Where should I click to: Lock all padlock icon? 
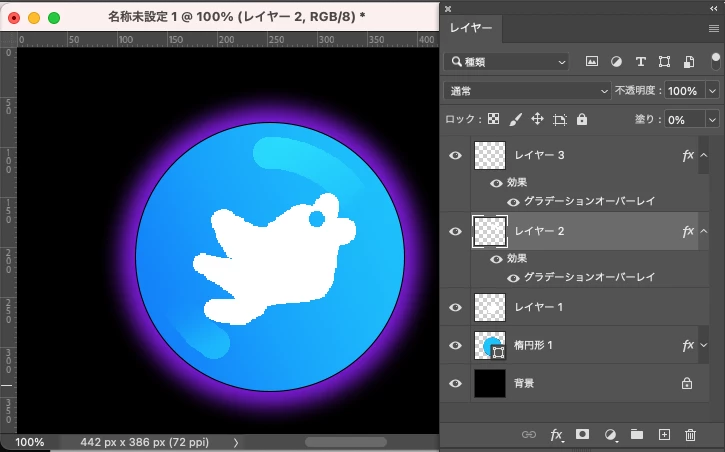(x=582, y=119)
